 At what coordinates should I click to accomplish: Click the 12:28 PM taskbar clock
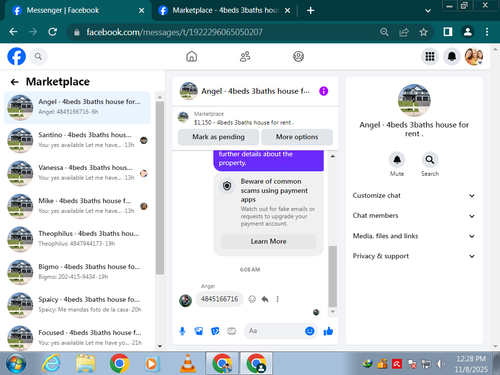(471, 359)
